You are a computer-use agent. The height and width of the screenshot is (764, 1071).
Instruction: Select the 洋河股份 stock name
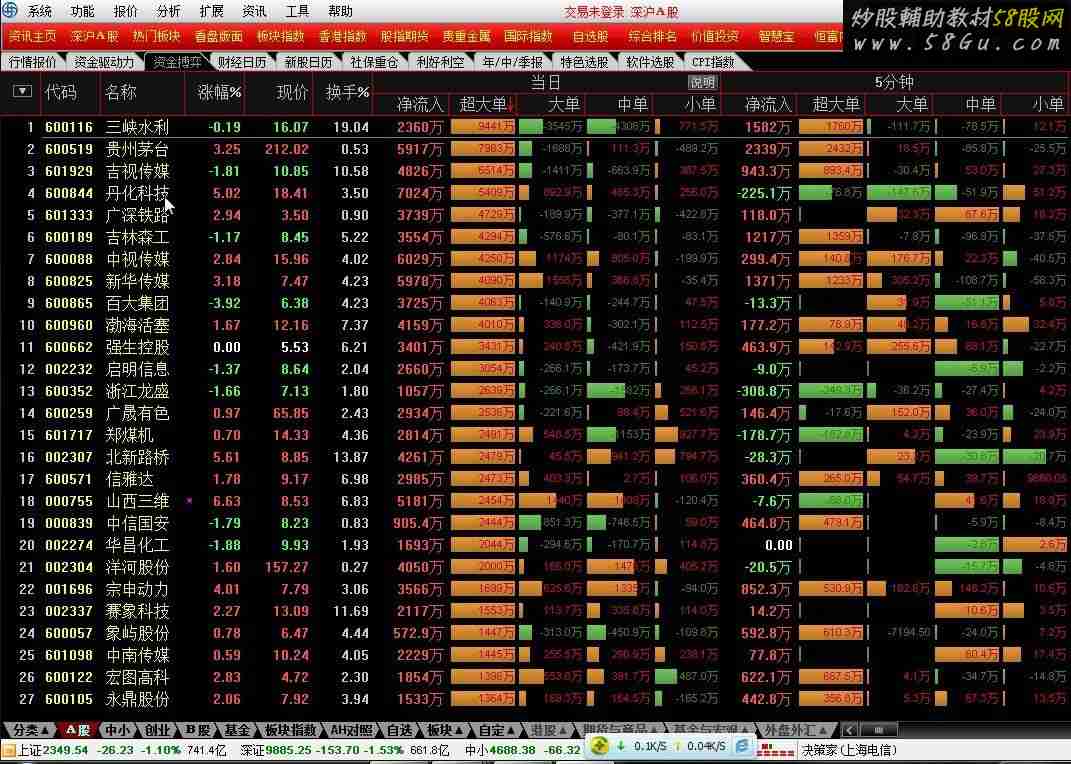(x=137, y=567)
